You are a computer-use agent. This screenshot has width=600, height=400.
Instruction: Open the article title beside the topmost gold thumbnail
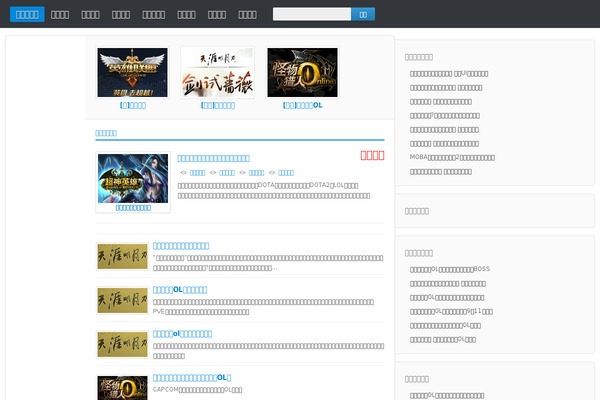tap(181, 246)
